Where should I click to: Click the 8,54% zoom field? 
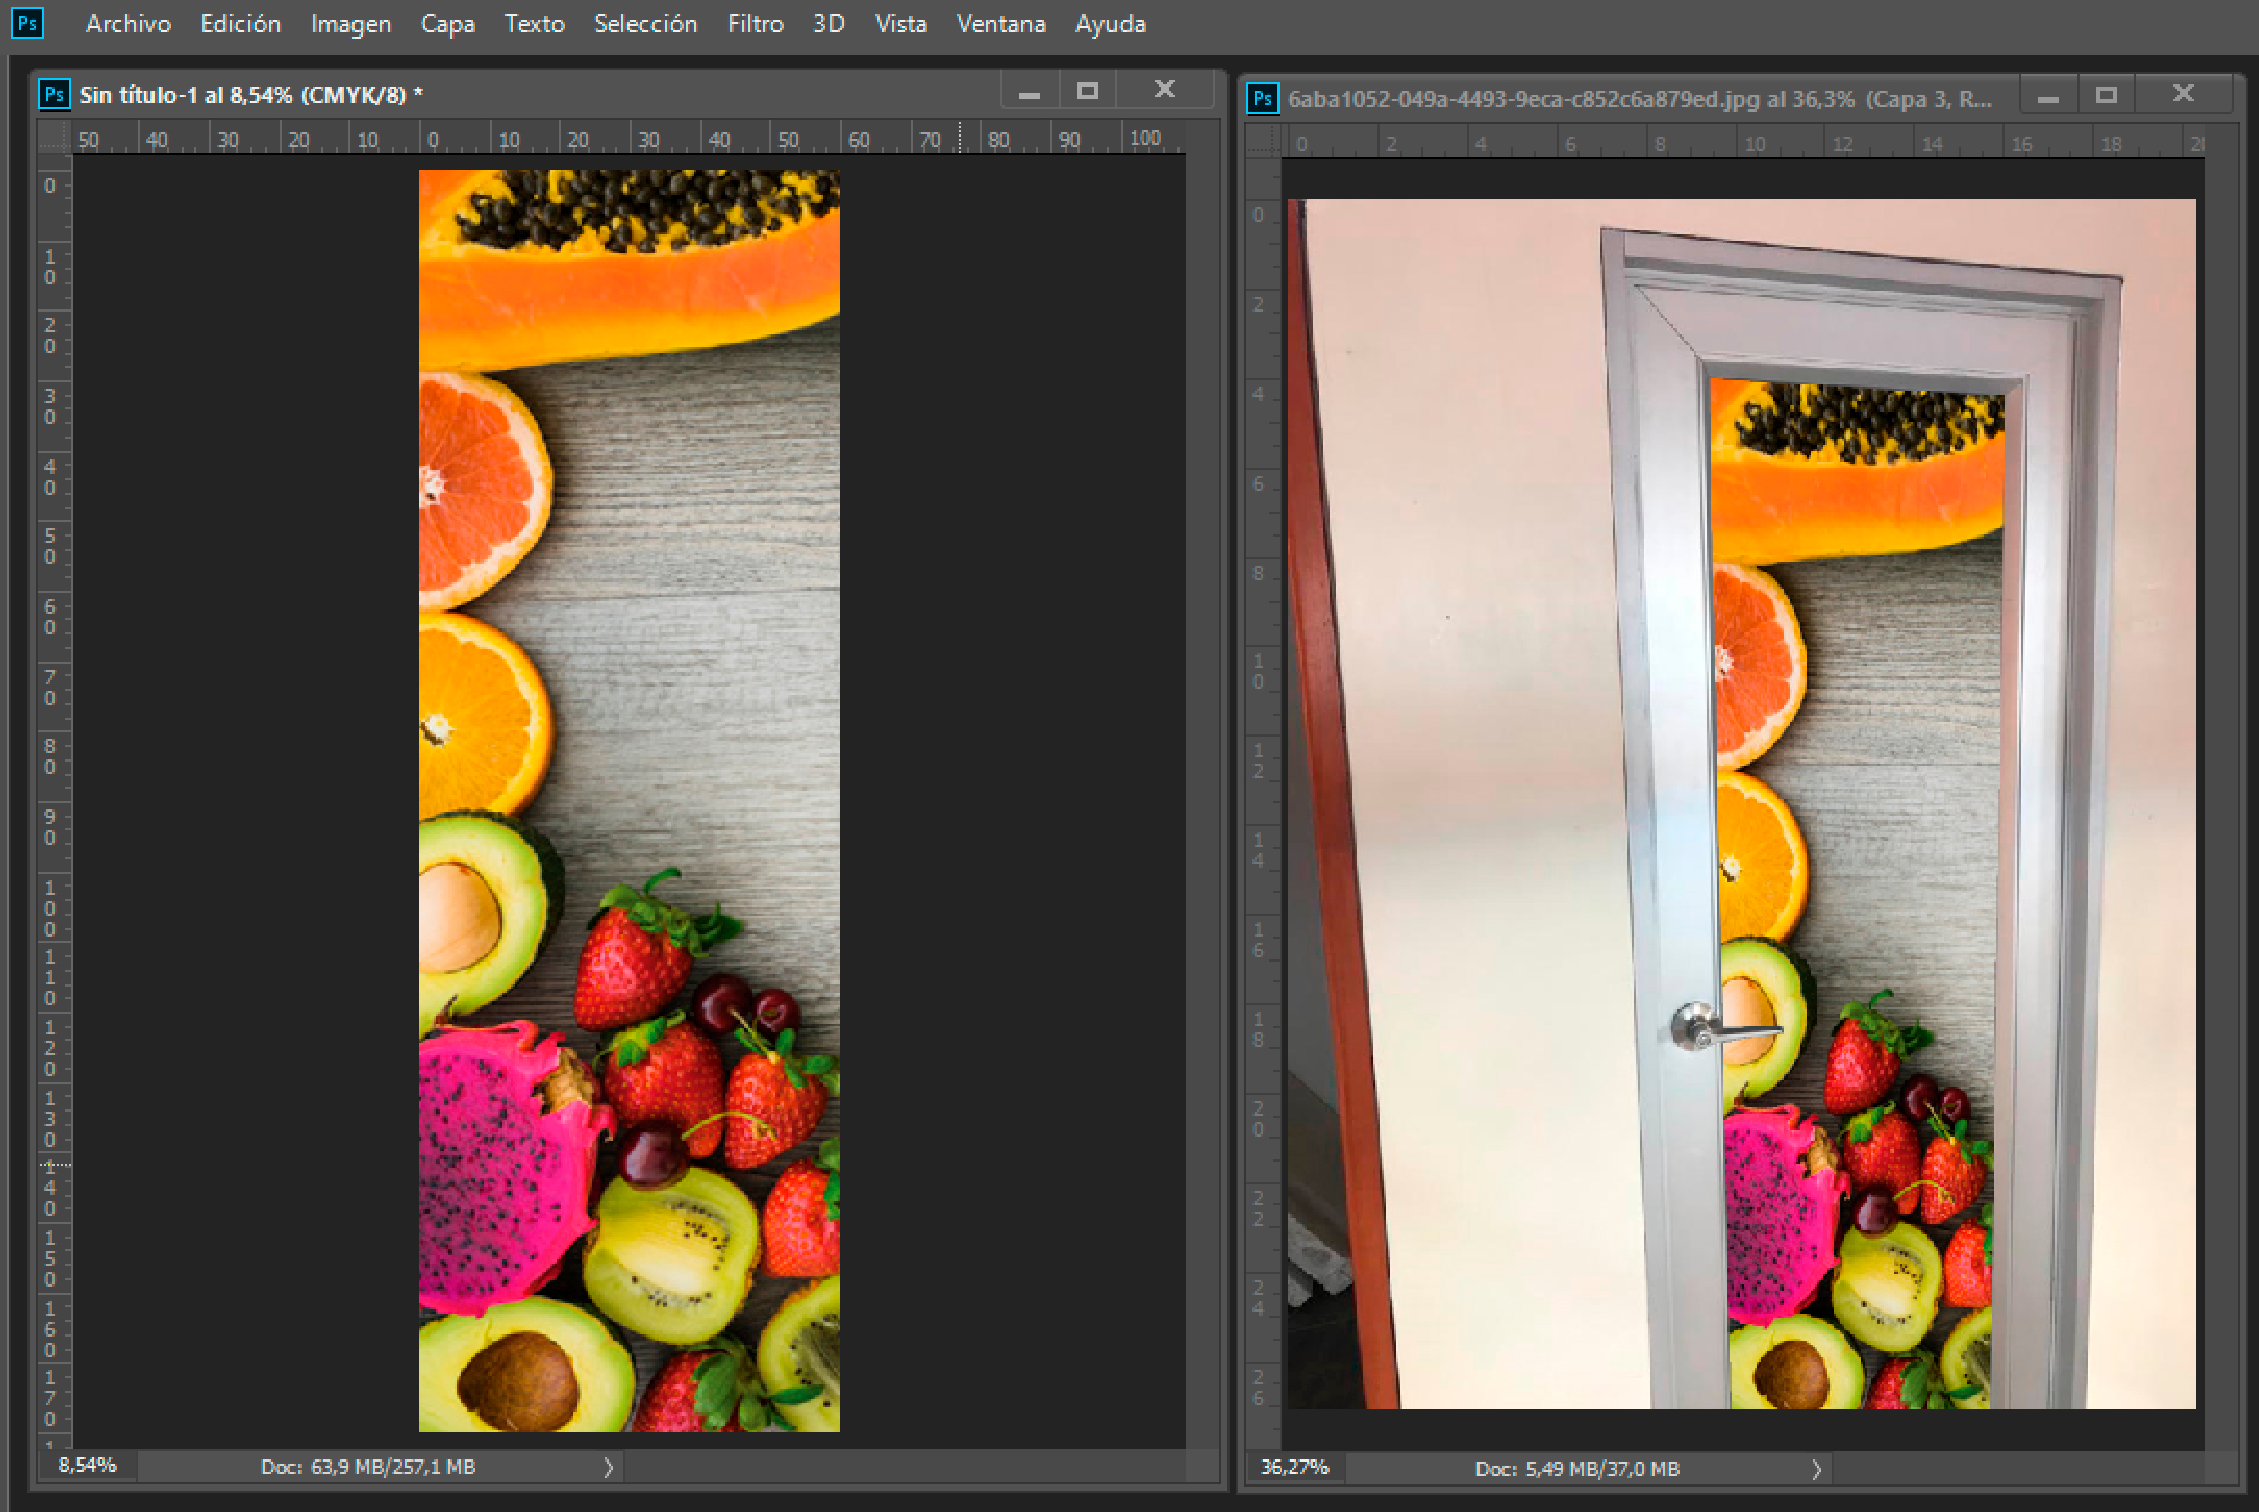[x=88, y=1466]
